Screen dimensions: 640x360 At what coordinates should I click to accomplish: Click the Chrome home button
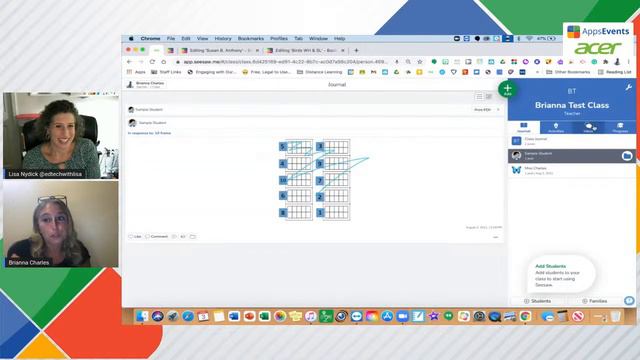tap(164, 62)
